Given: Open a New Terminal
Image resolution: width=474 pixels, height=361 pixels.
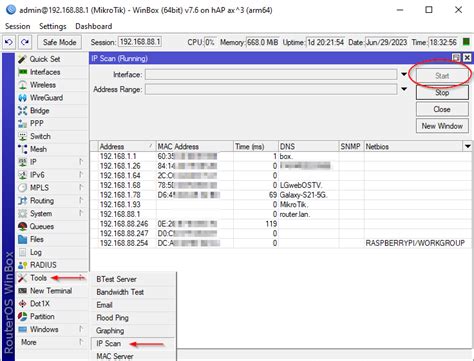Looking at the screenshot, I should pyautogui.click(x=51, y=291).
